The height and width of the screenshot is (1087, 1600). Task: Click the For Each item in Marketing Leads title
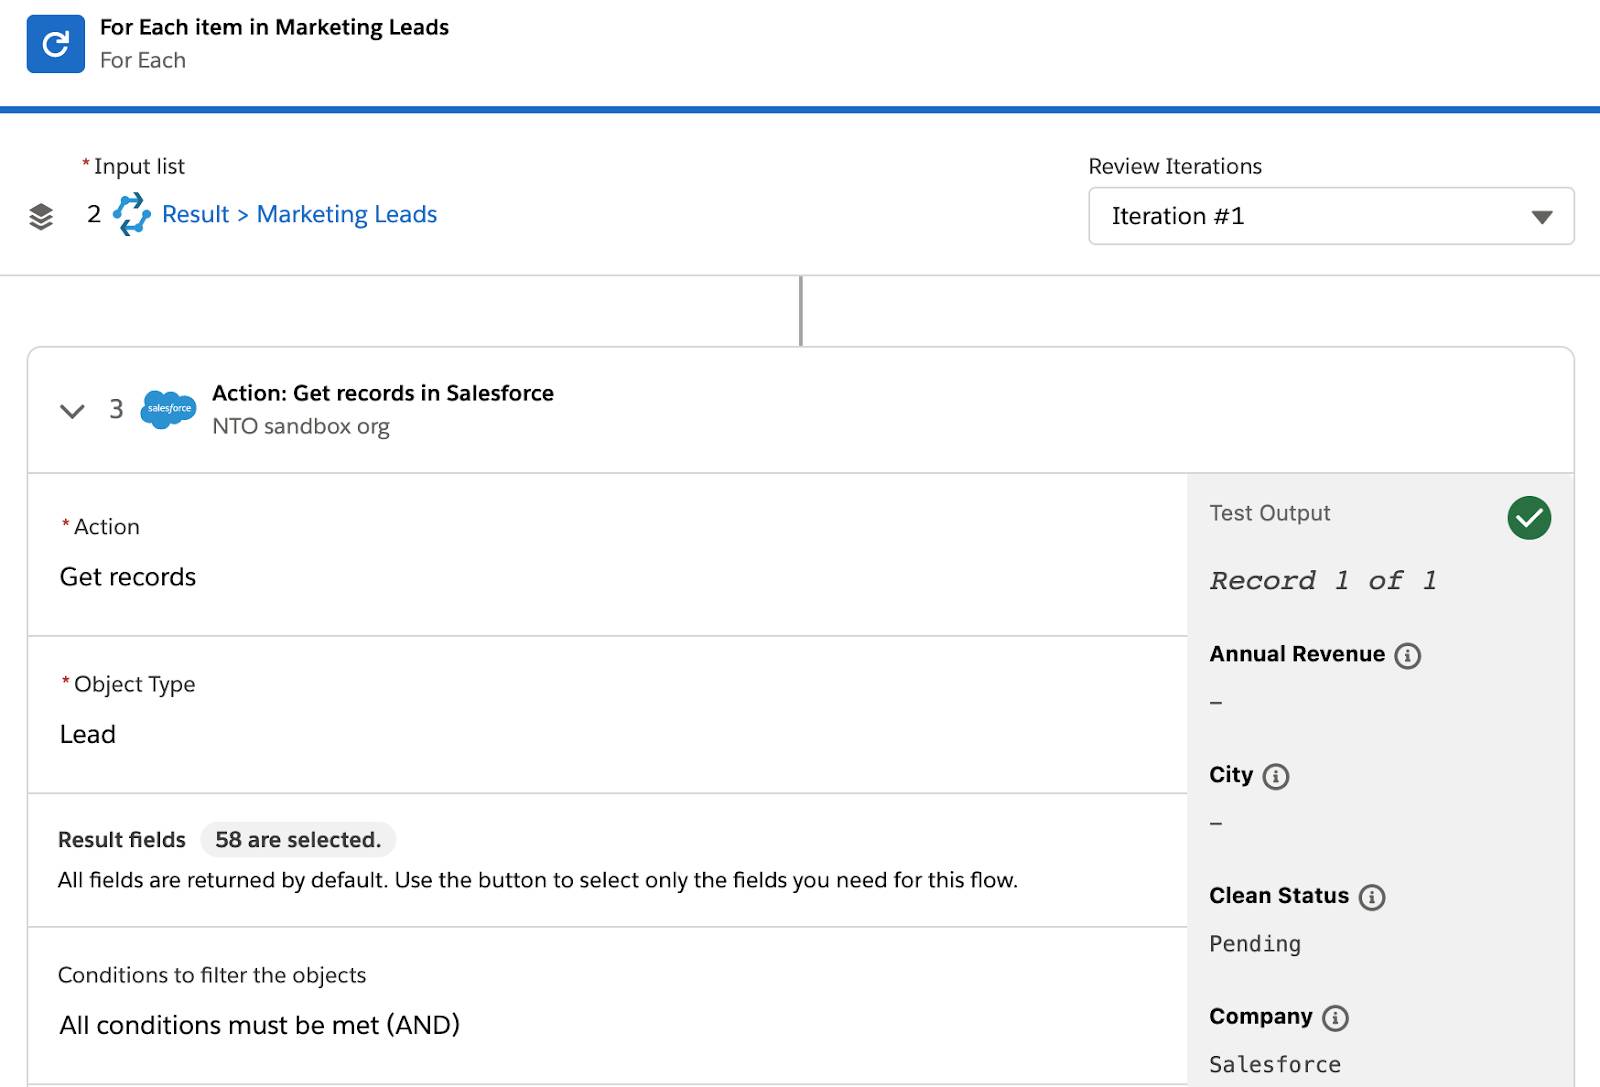click(x=274, y=27)
